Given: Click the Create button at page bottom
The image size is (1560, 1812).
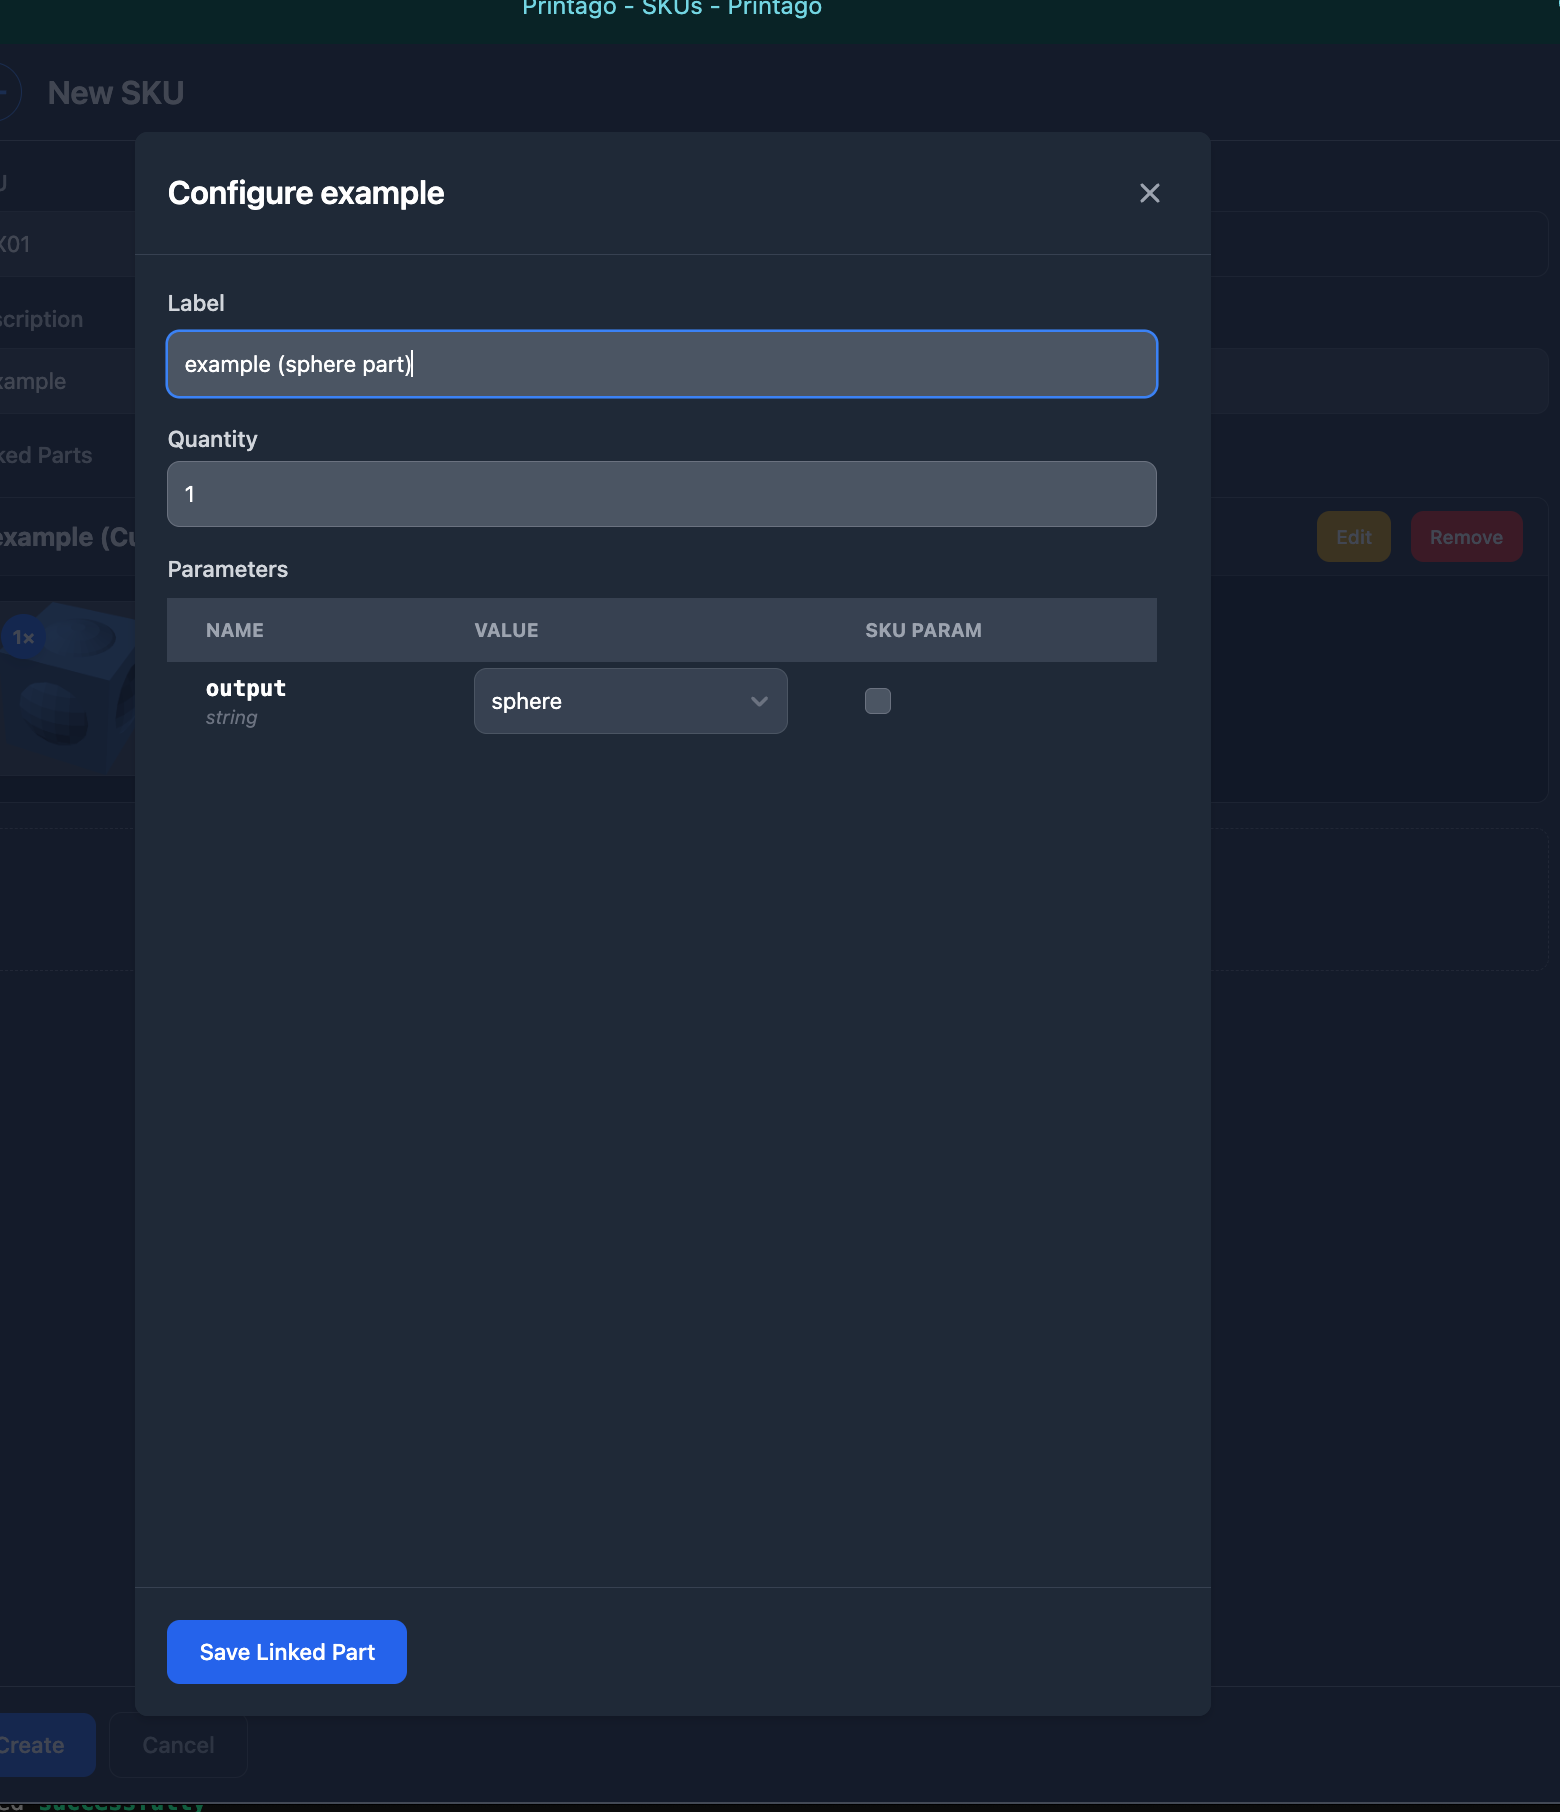Looking at the screenshot, I should (40, 1745).
